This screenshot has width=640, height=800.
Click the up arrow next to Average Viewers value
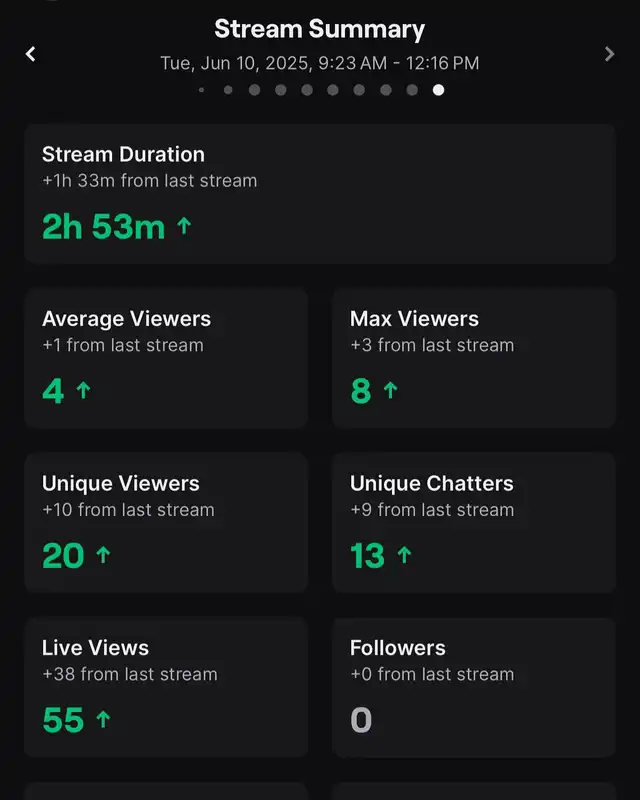(83, 391)
